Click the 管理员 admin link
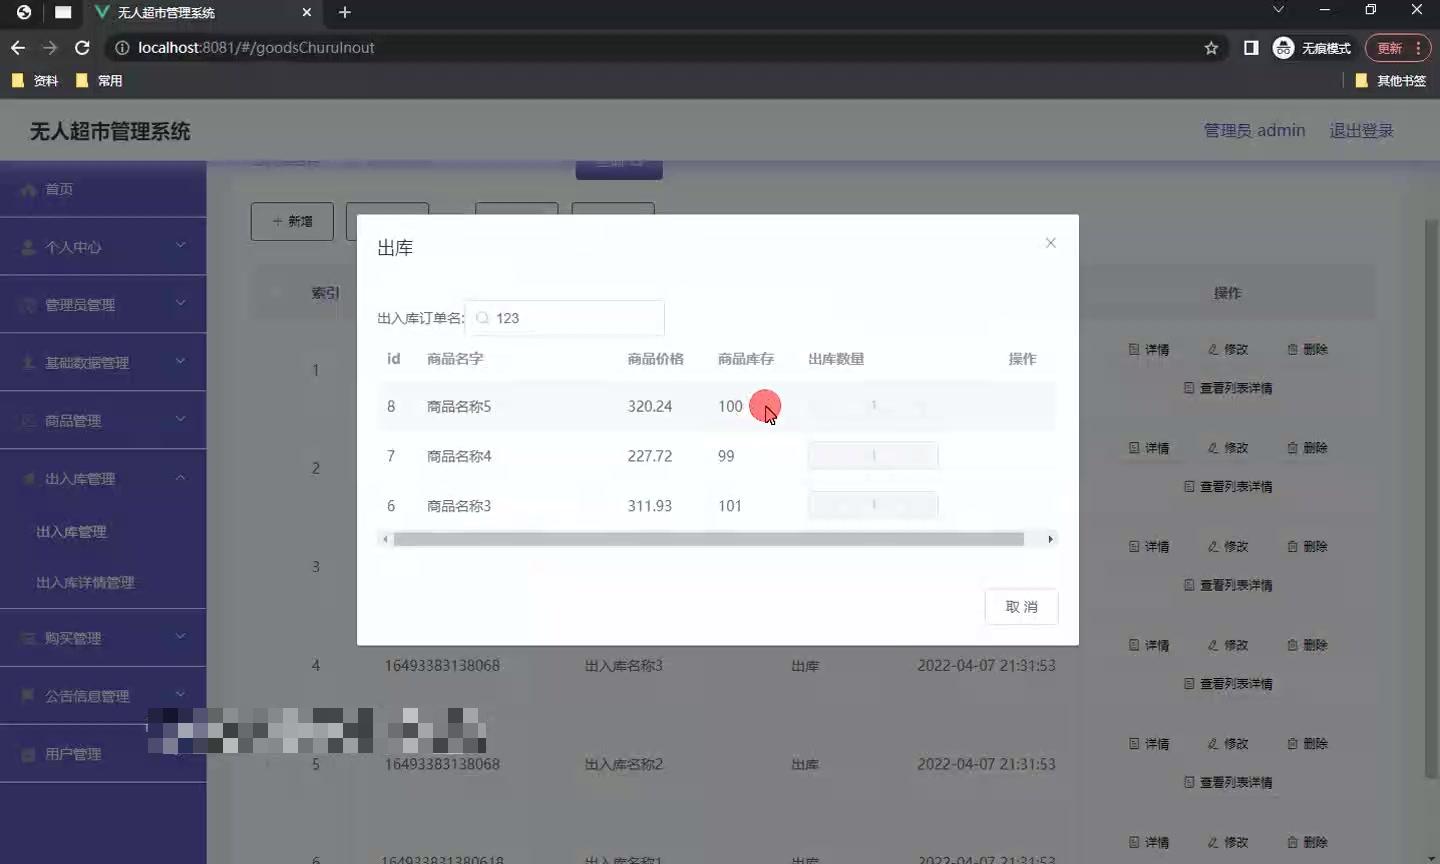The image size is (1440, 864). [1254, 131]
